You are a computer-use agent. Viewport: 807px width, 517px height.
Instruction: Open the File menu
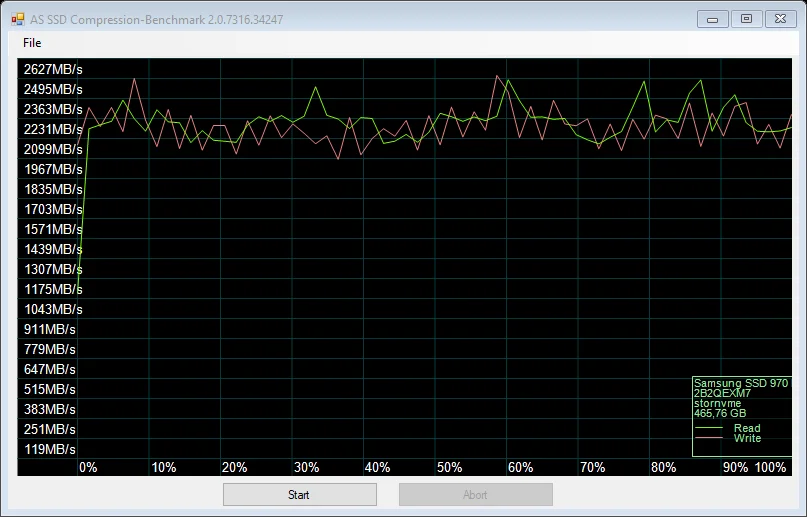coord(32,43)
